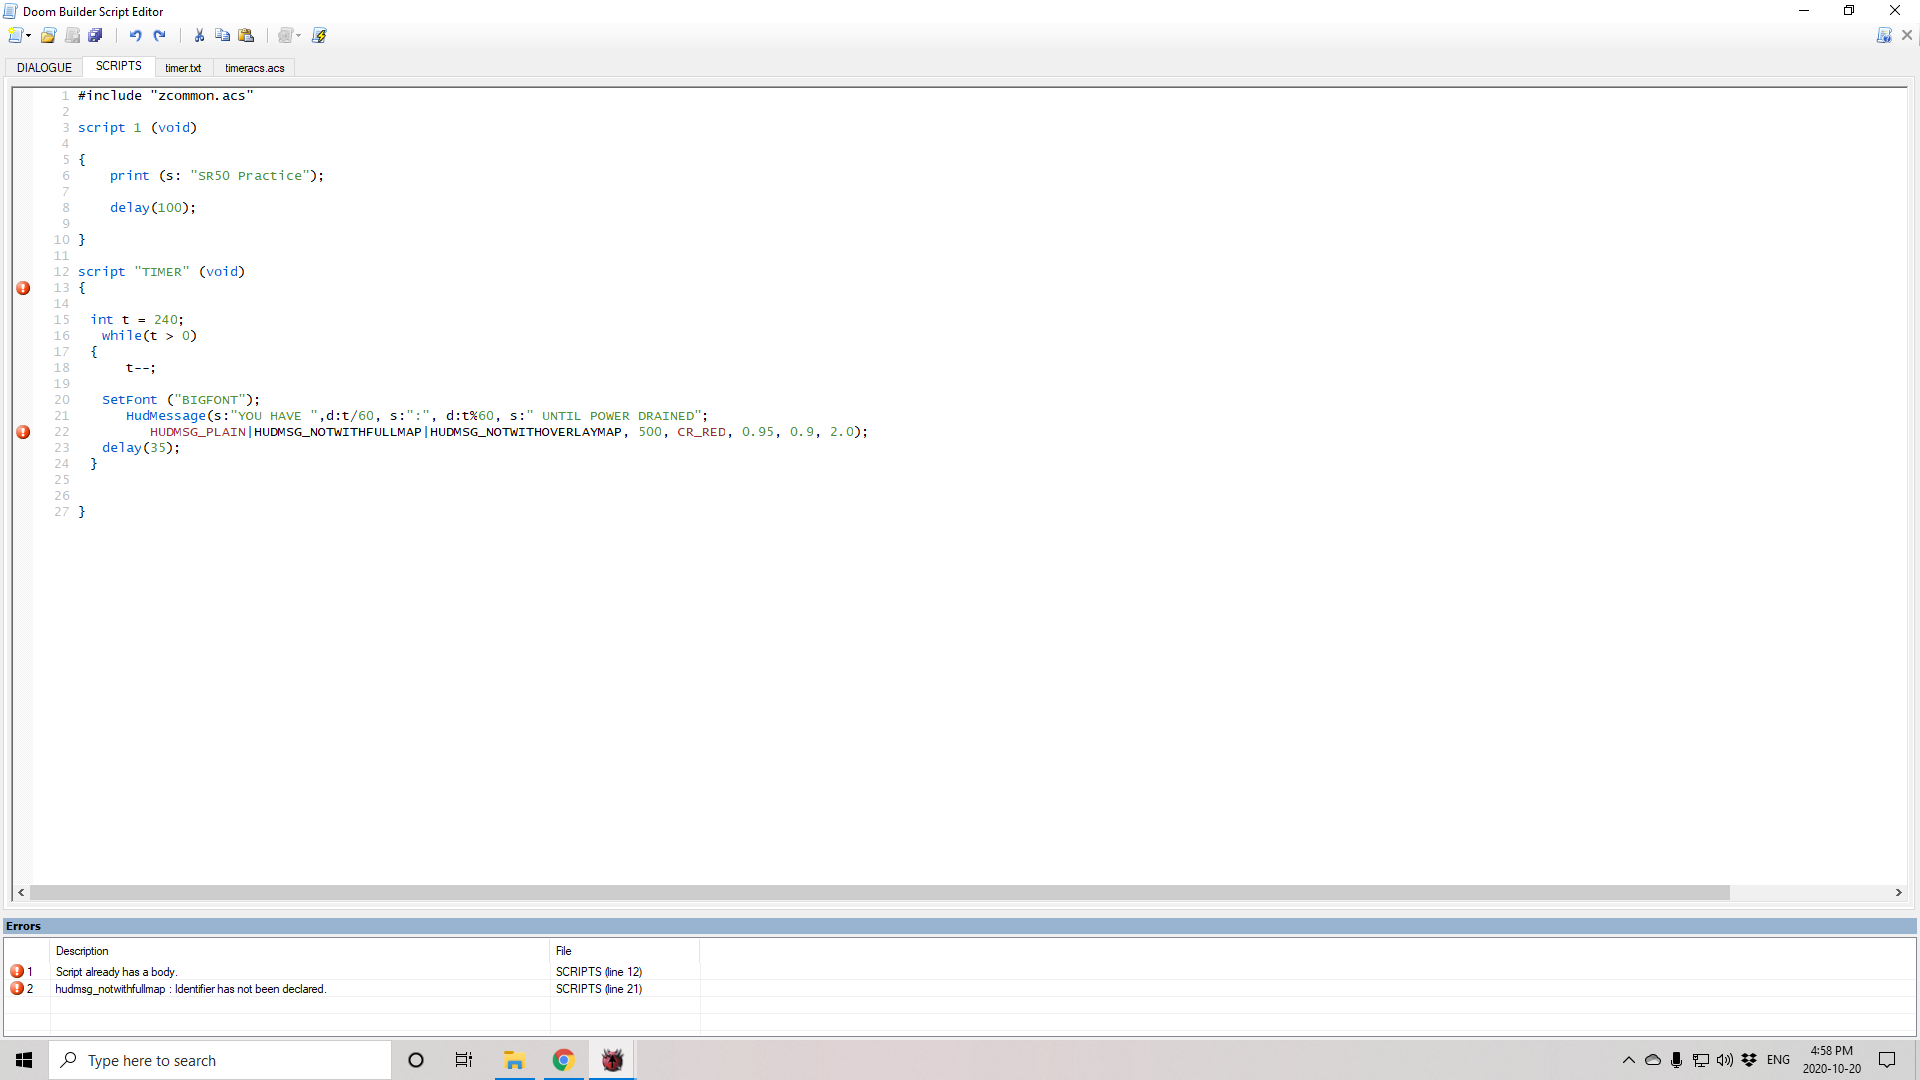This screenshot has width=1920, height=1080.
Task: Open the timeracs.txt tab
Action: tap(253, 67)
